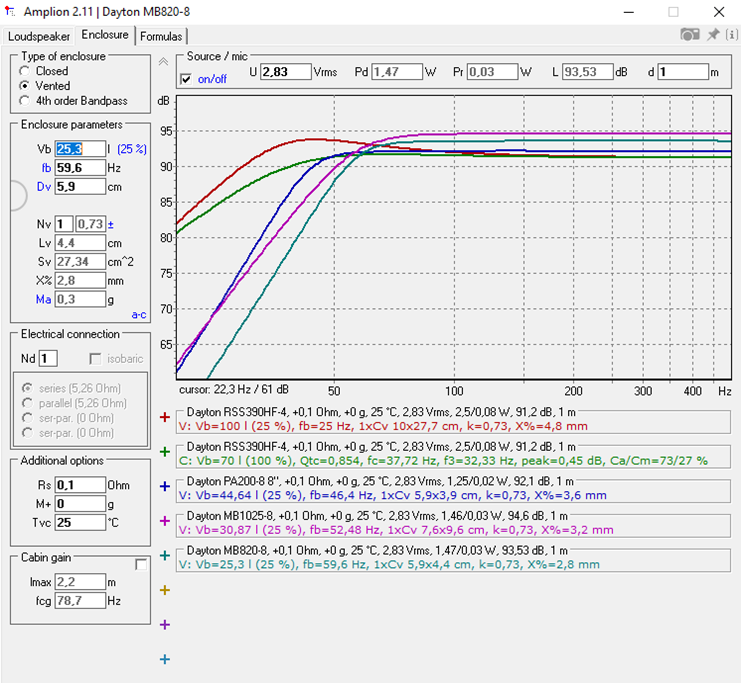The width and height of the screenshot is (742, 688).
Task: Click the (25 %) link next to Vb
Action: [x=132, y=150]
